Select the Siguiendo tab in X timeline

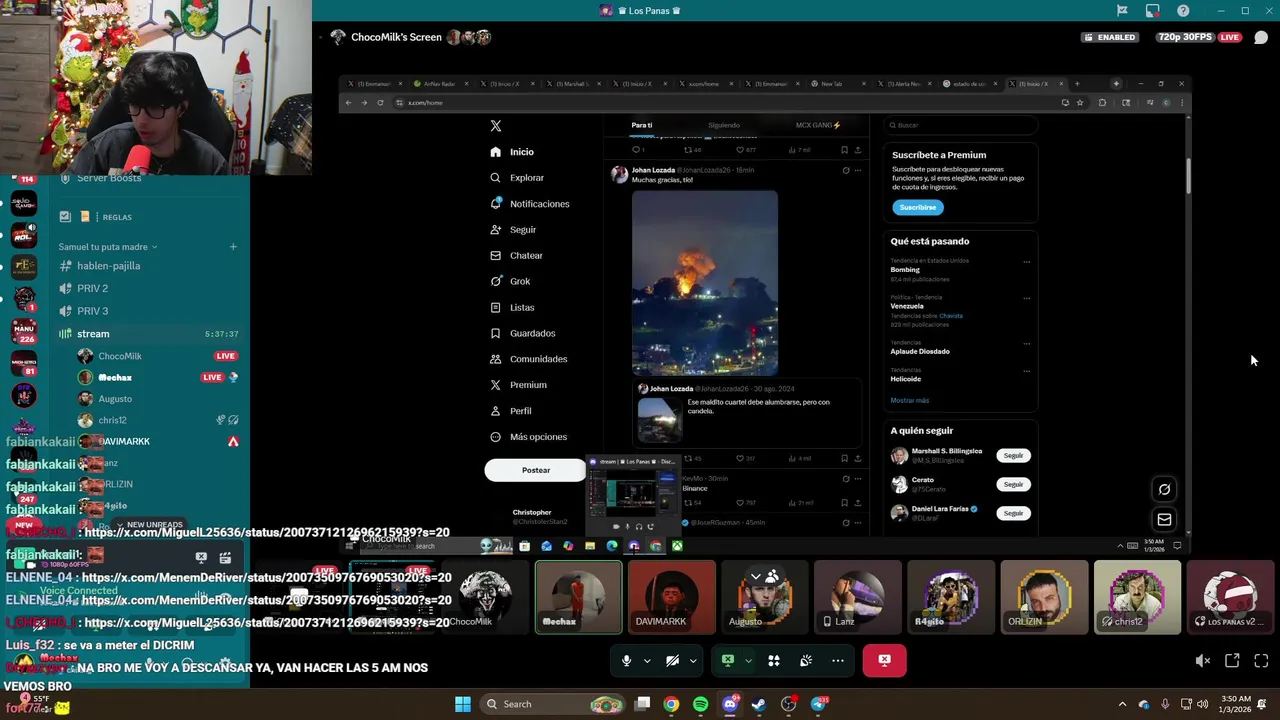click(724, 126)
